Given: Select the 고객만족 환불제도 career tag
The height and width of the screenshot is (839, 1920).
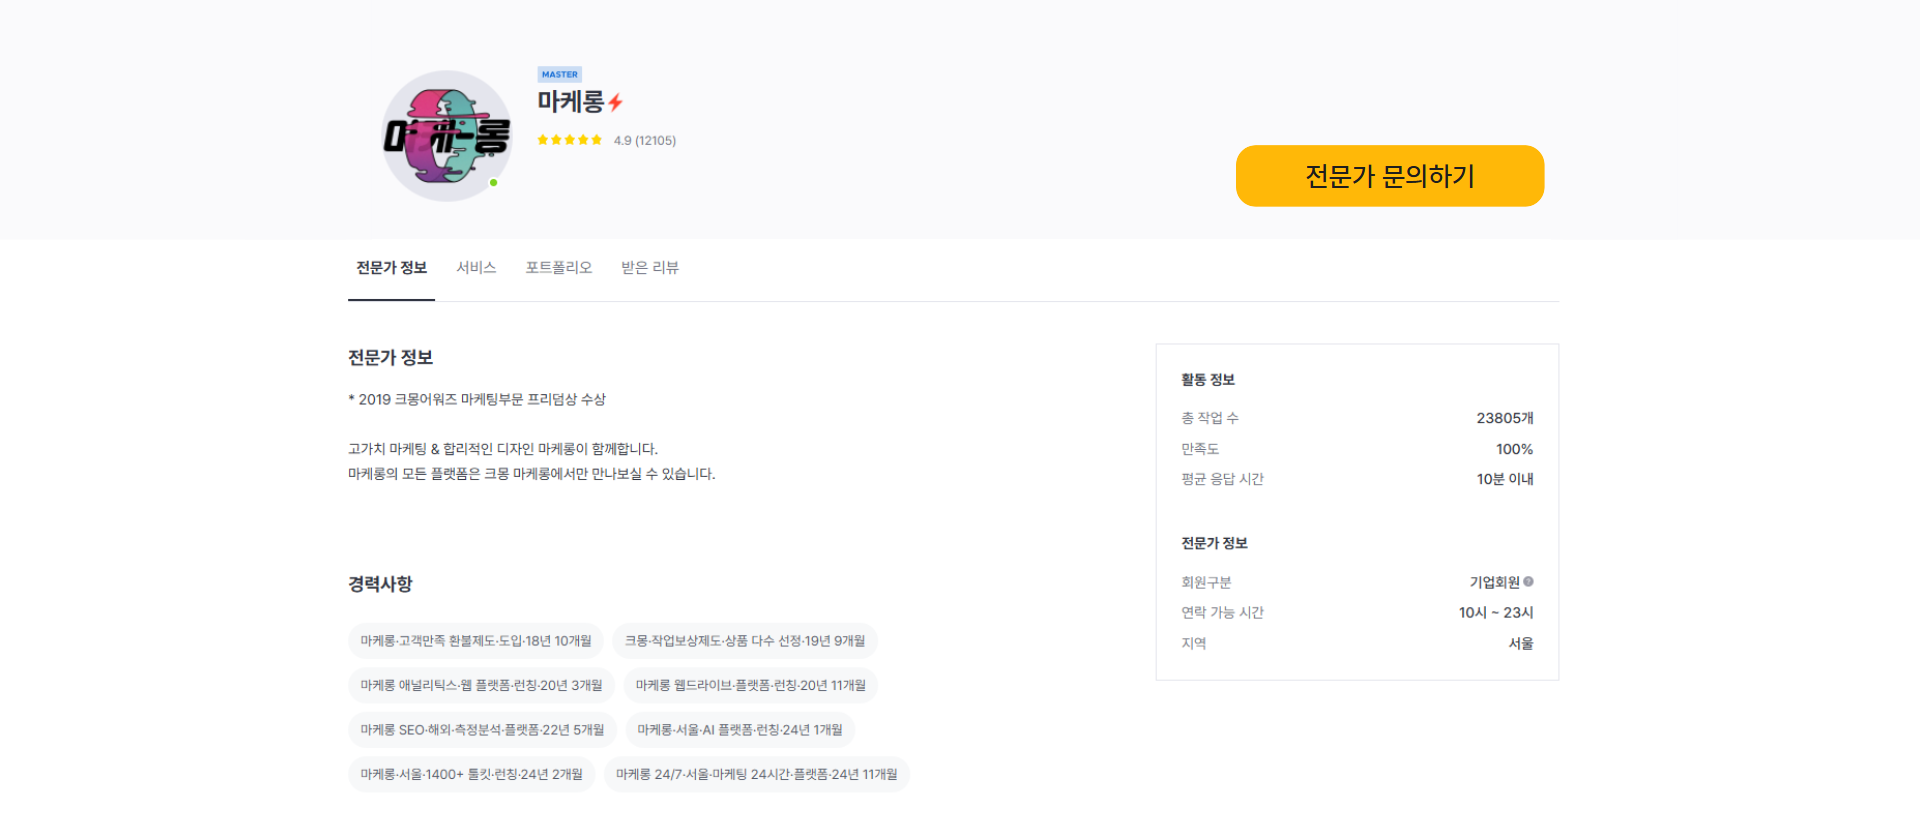Looking at the screenshot, I should pyautogui.click(x=476, y=641).
